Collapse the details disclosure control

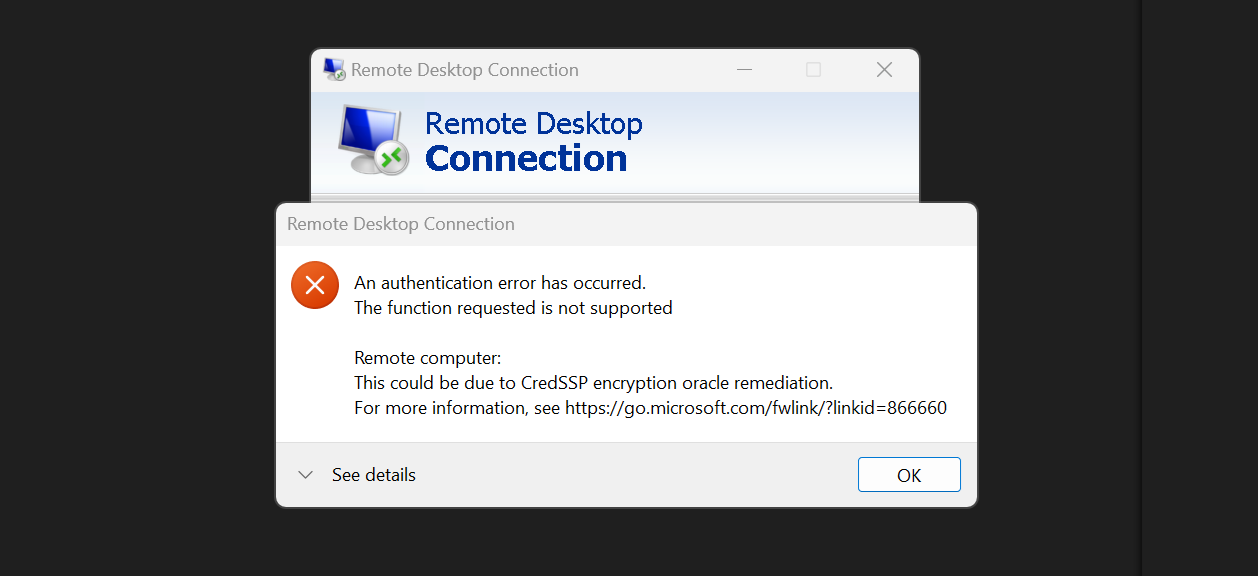click(305, 475)
